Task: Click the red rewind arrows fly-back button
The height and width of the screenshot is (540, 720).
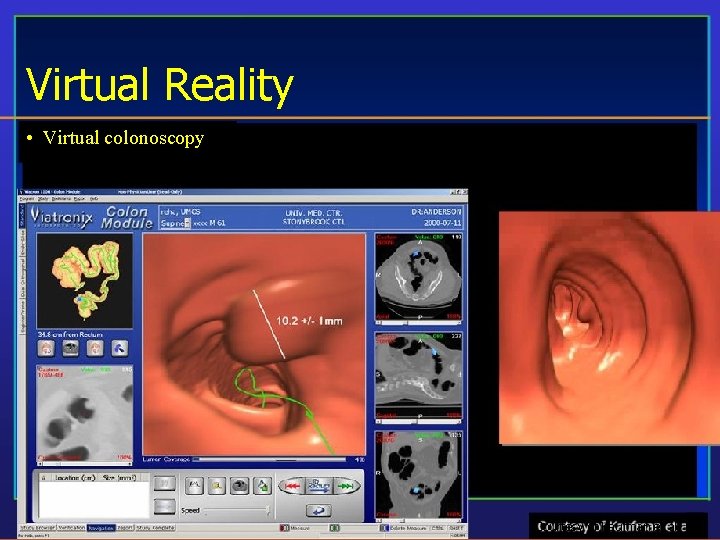Action: tap(292, 486)
